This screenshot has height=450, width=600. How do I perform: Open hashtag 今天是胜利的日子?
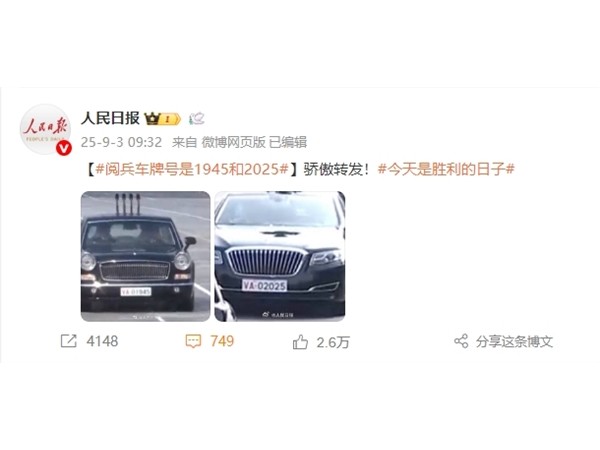pyautogui.click(x=446, y=169)
